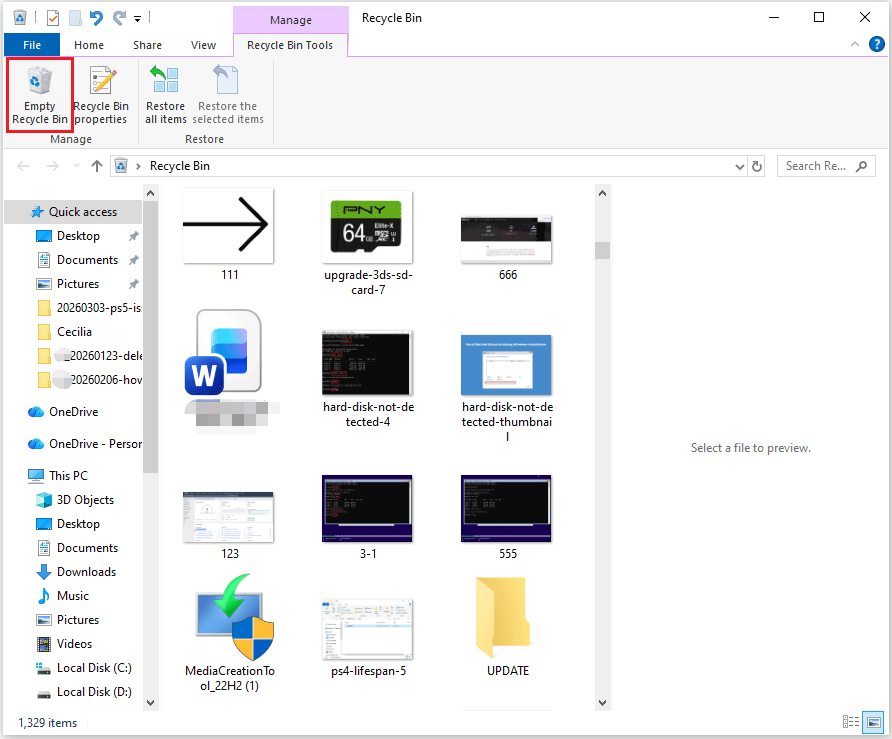
Task: Collapse the ribbon with the chevron
Action: (x=857, y=44)
